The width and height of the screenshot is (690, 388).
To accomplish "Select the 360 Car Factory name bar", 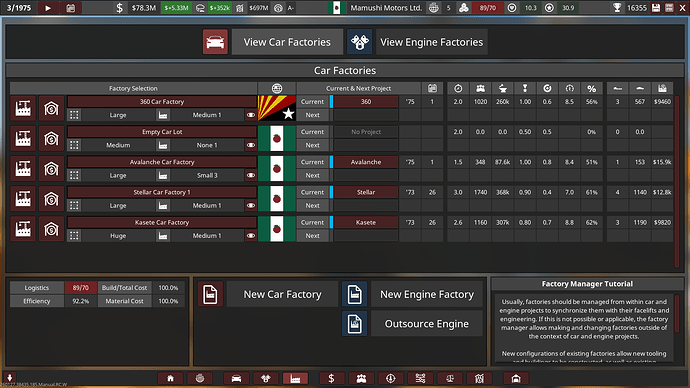I will [162, 102].
